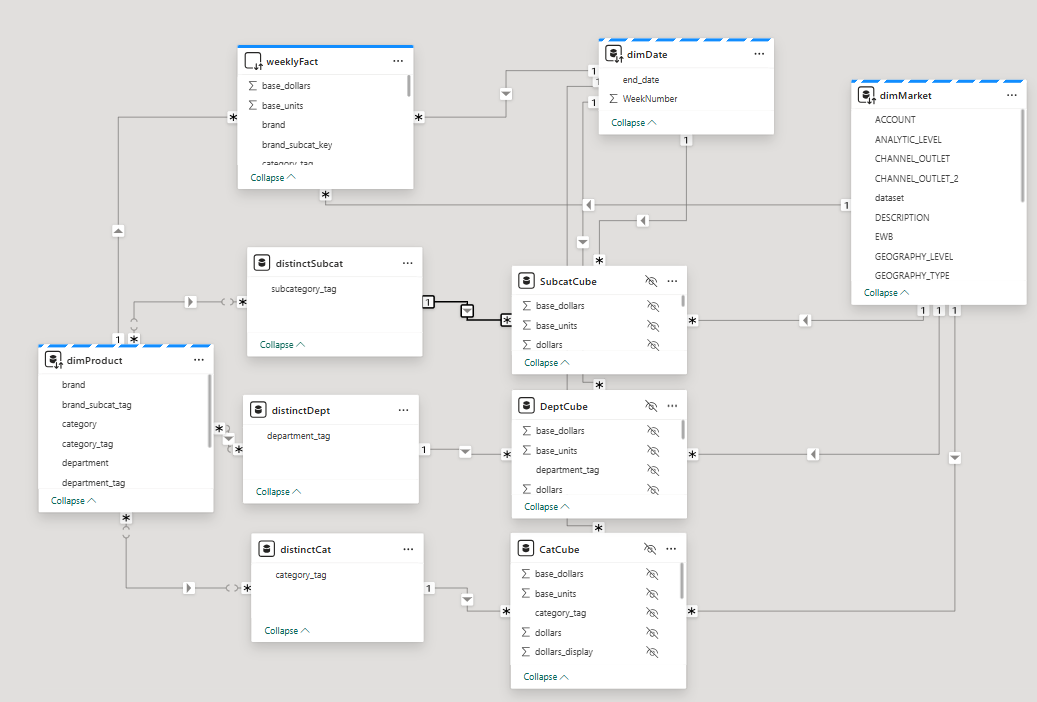Toggle visibility of SubcatCube table header
Viewport: 1037px width, 702px height.
[651, 281]
